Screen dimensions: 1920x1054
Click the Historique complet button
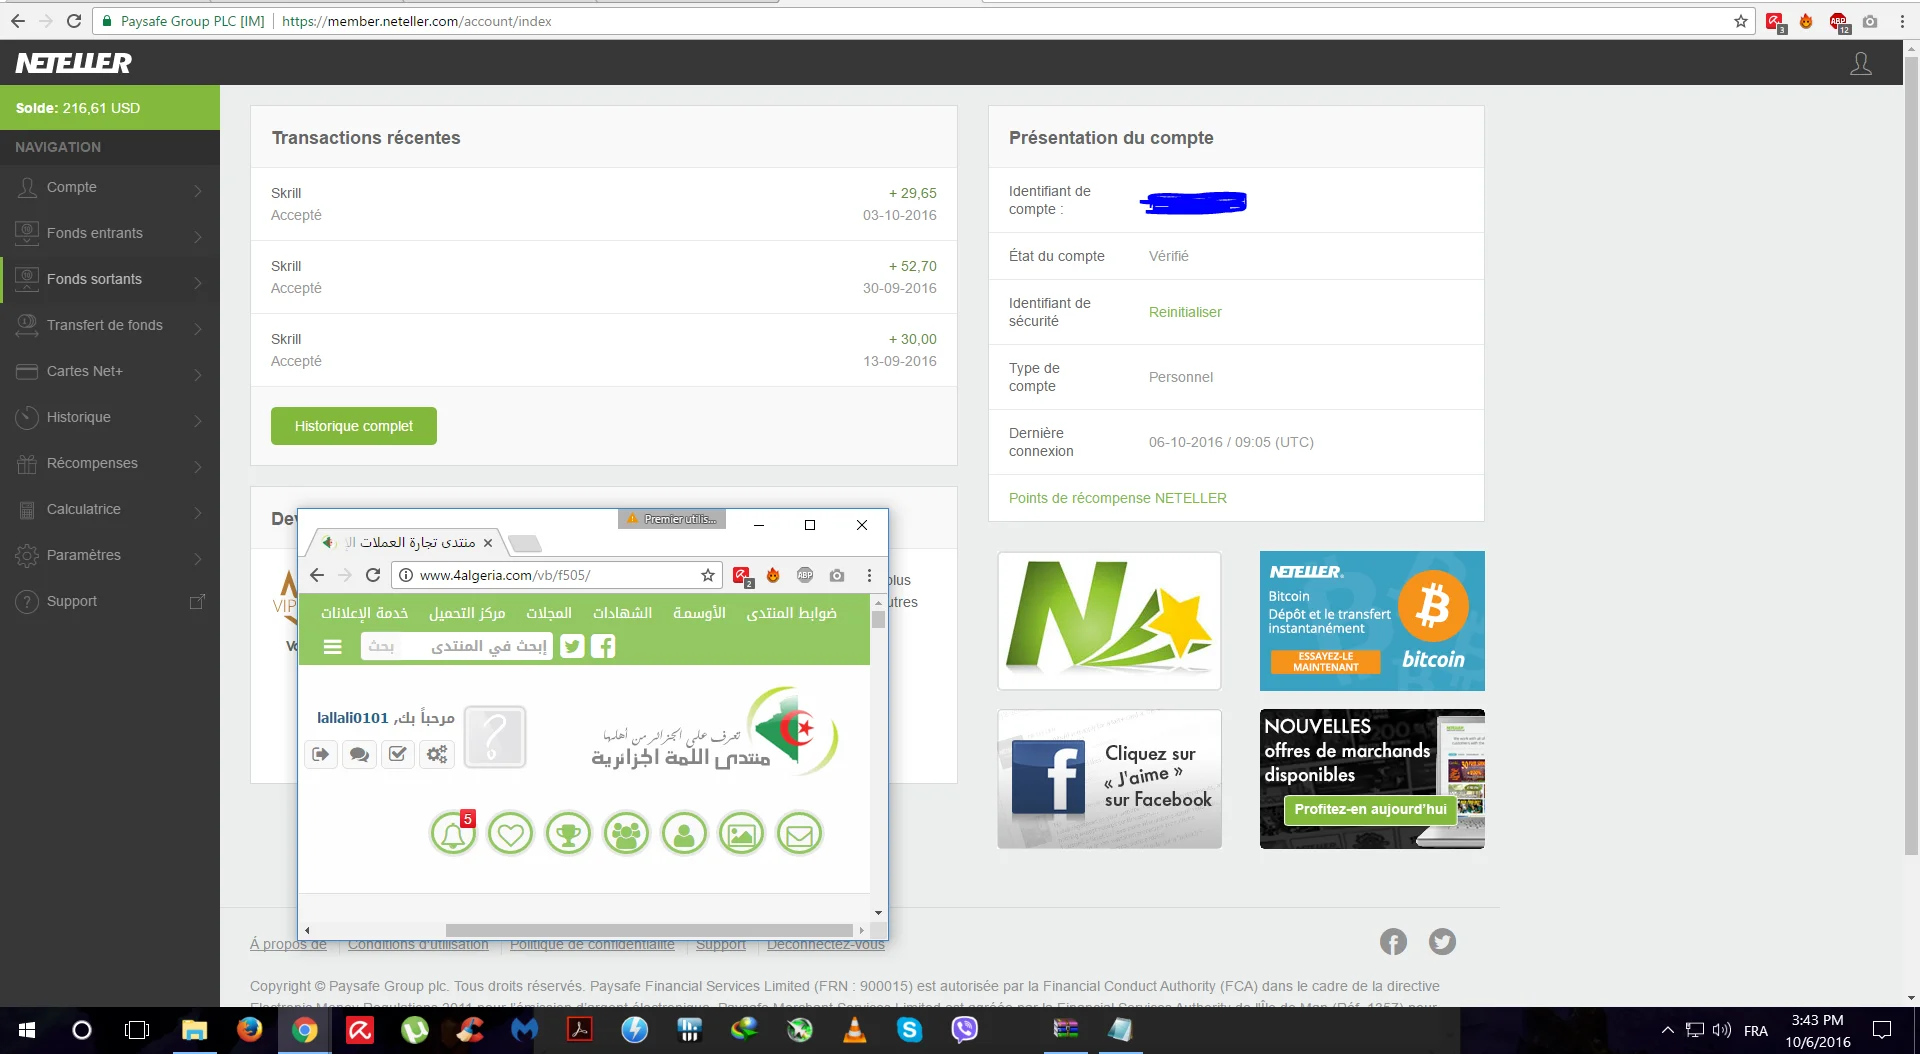click(353, 426)
